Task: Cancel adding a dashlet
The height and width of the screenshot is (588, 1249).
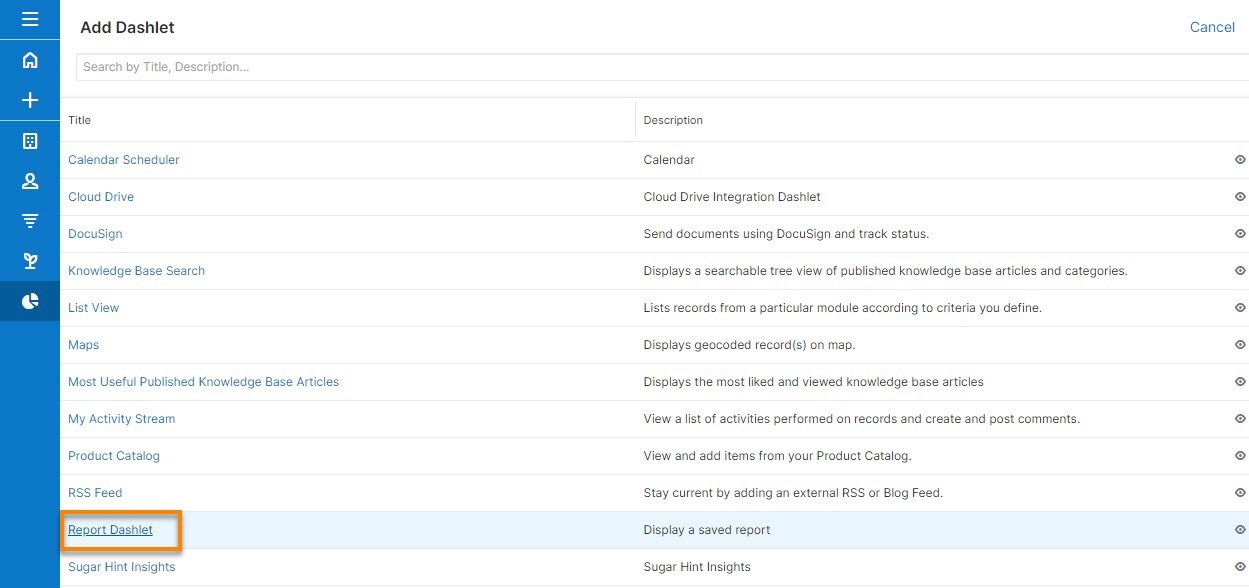Action: point(1212,27)
